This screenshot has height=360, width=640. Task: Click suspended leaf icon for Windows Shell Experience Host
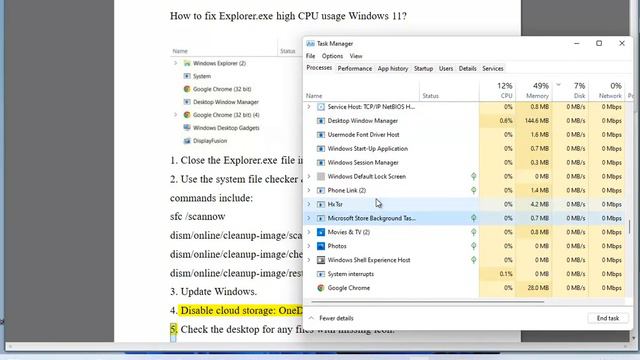point(473,260)
